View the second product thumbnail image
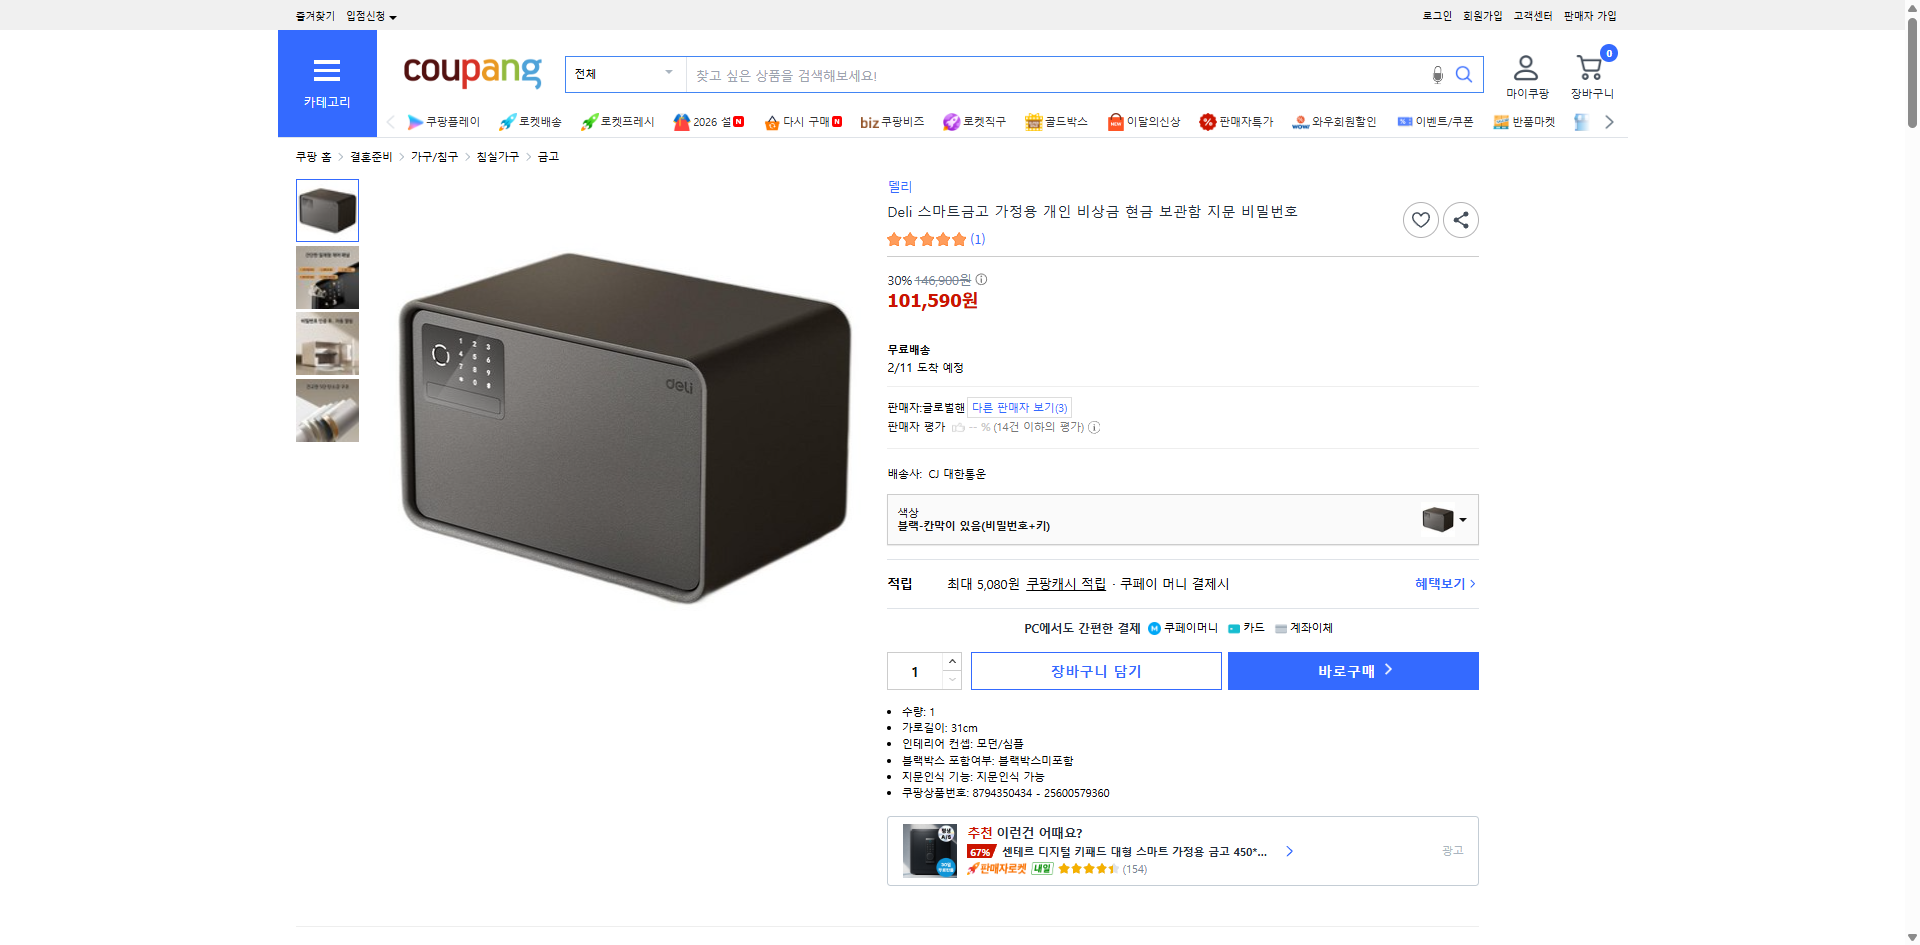 tap(327, 277)
